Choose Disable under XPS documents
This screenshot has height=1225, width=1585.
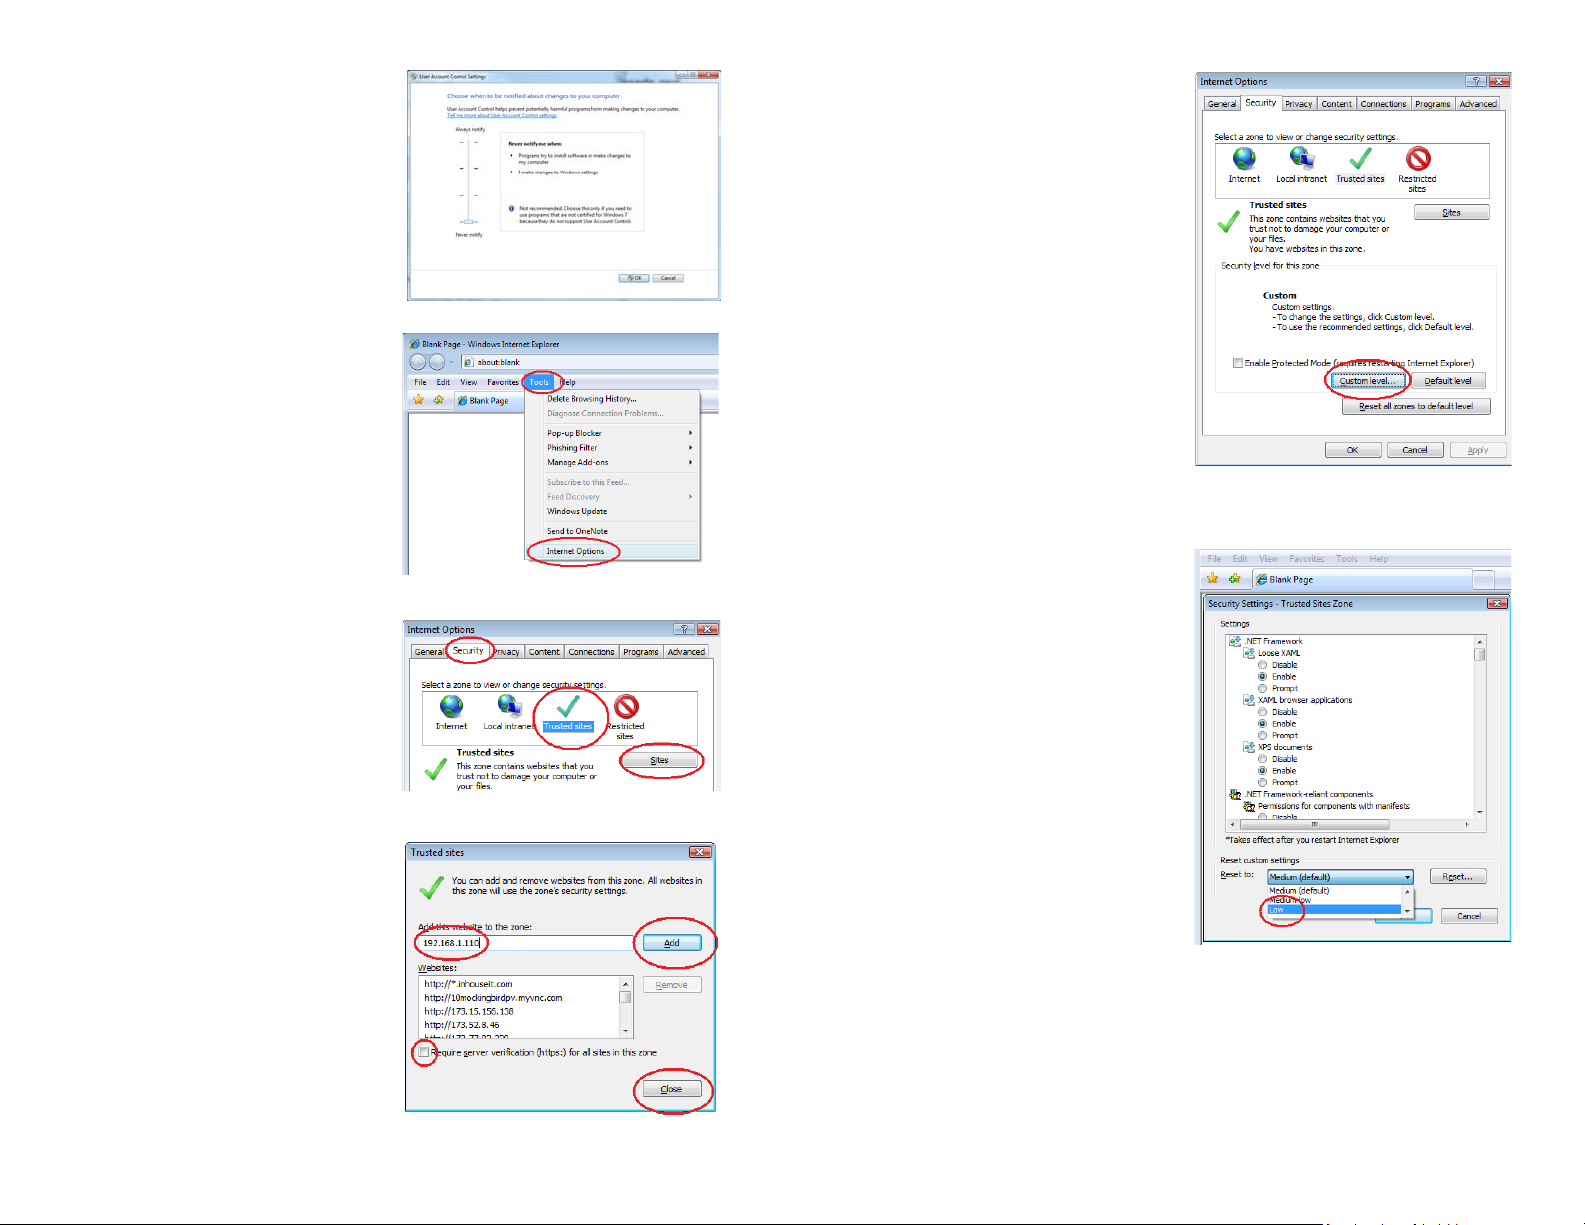(x=1262, y=759)
